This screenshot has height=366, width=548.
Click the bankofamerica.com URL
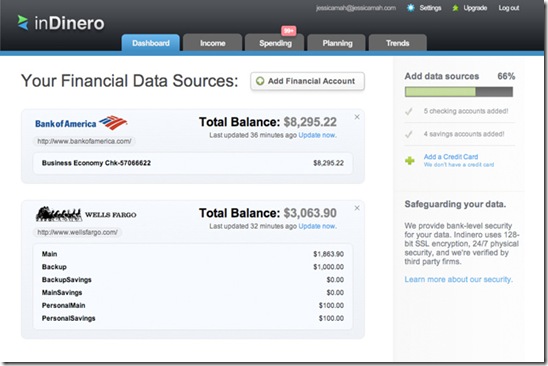click(x=85, y=141)
